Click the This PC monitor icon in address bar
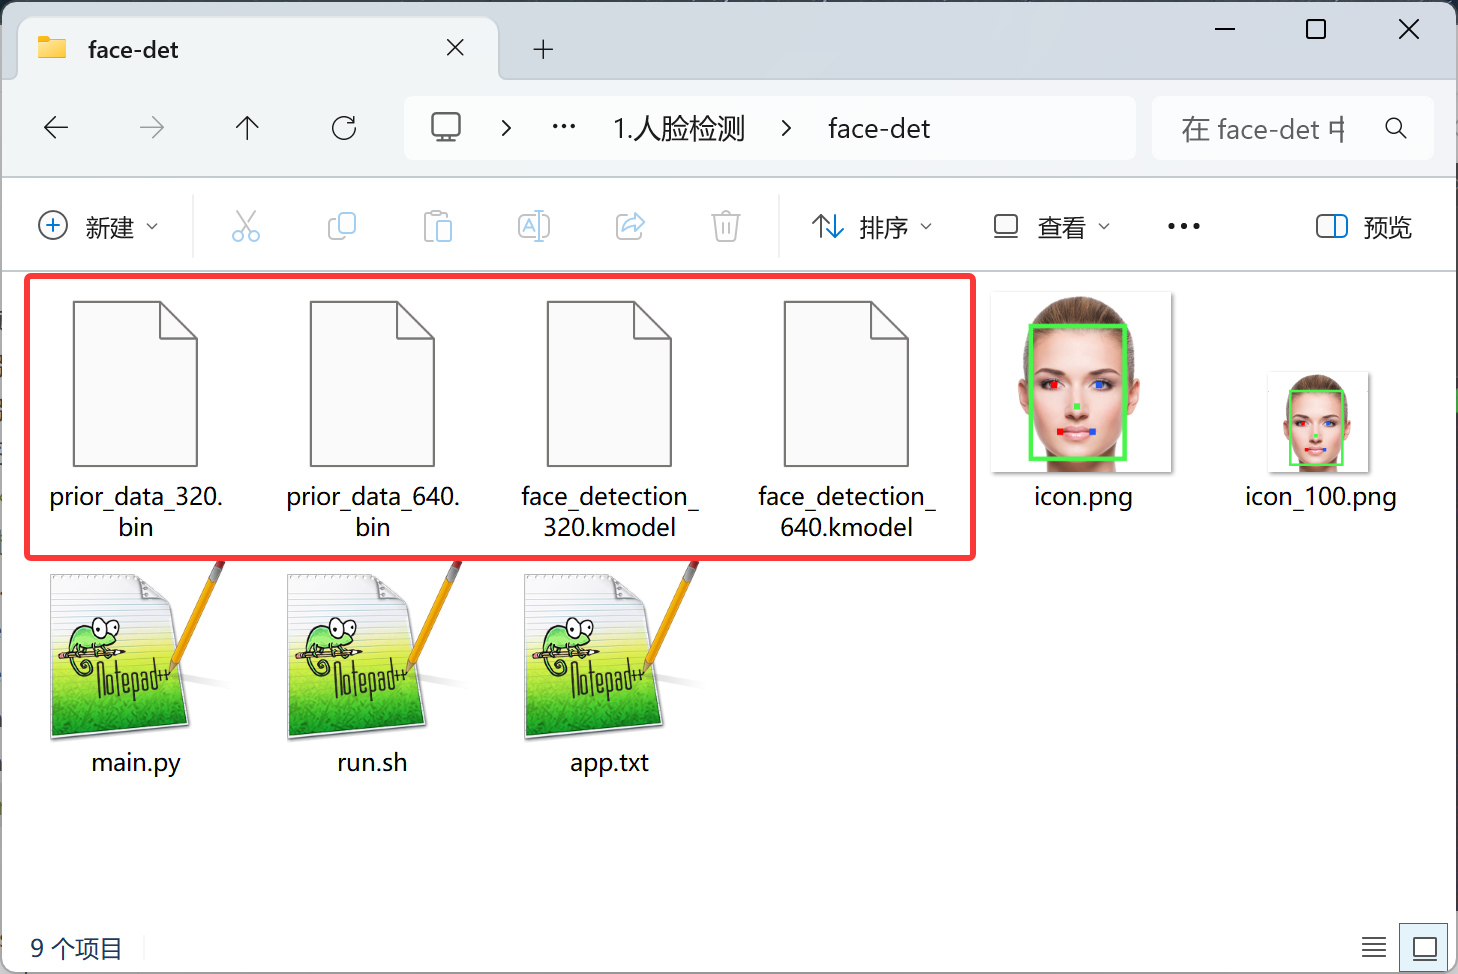 (x=446, y=128)
